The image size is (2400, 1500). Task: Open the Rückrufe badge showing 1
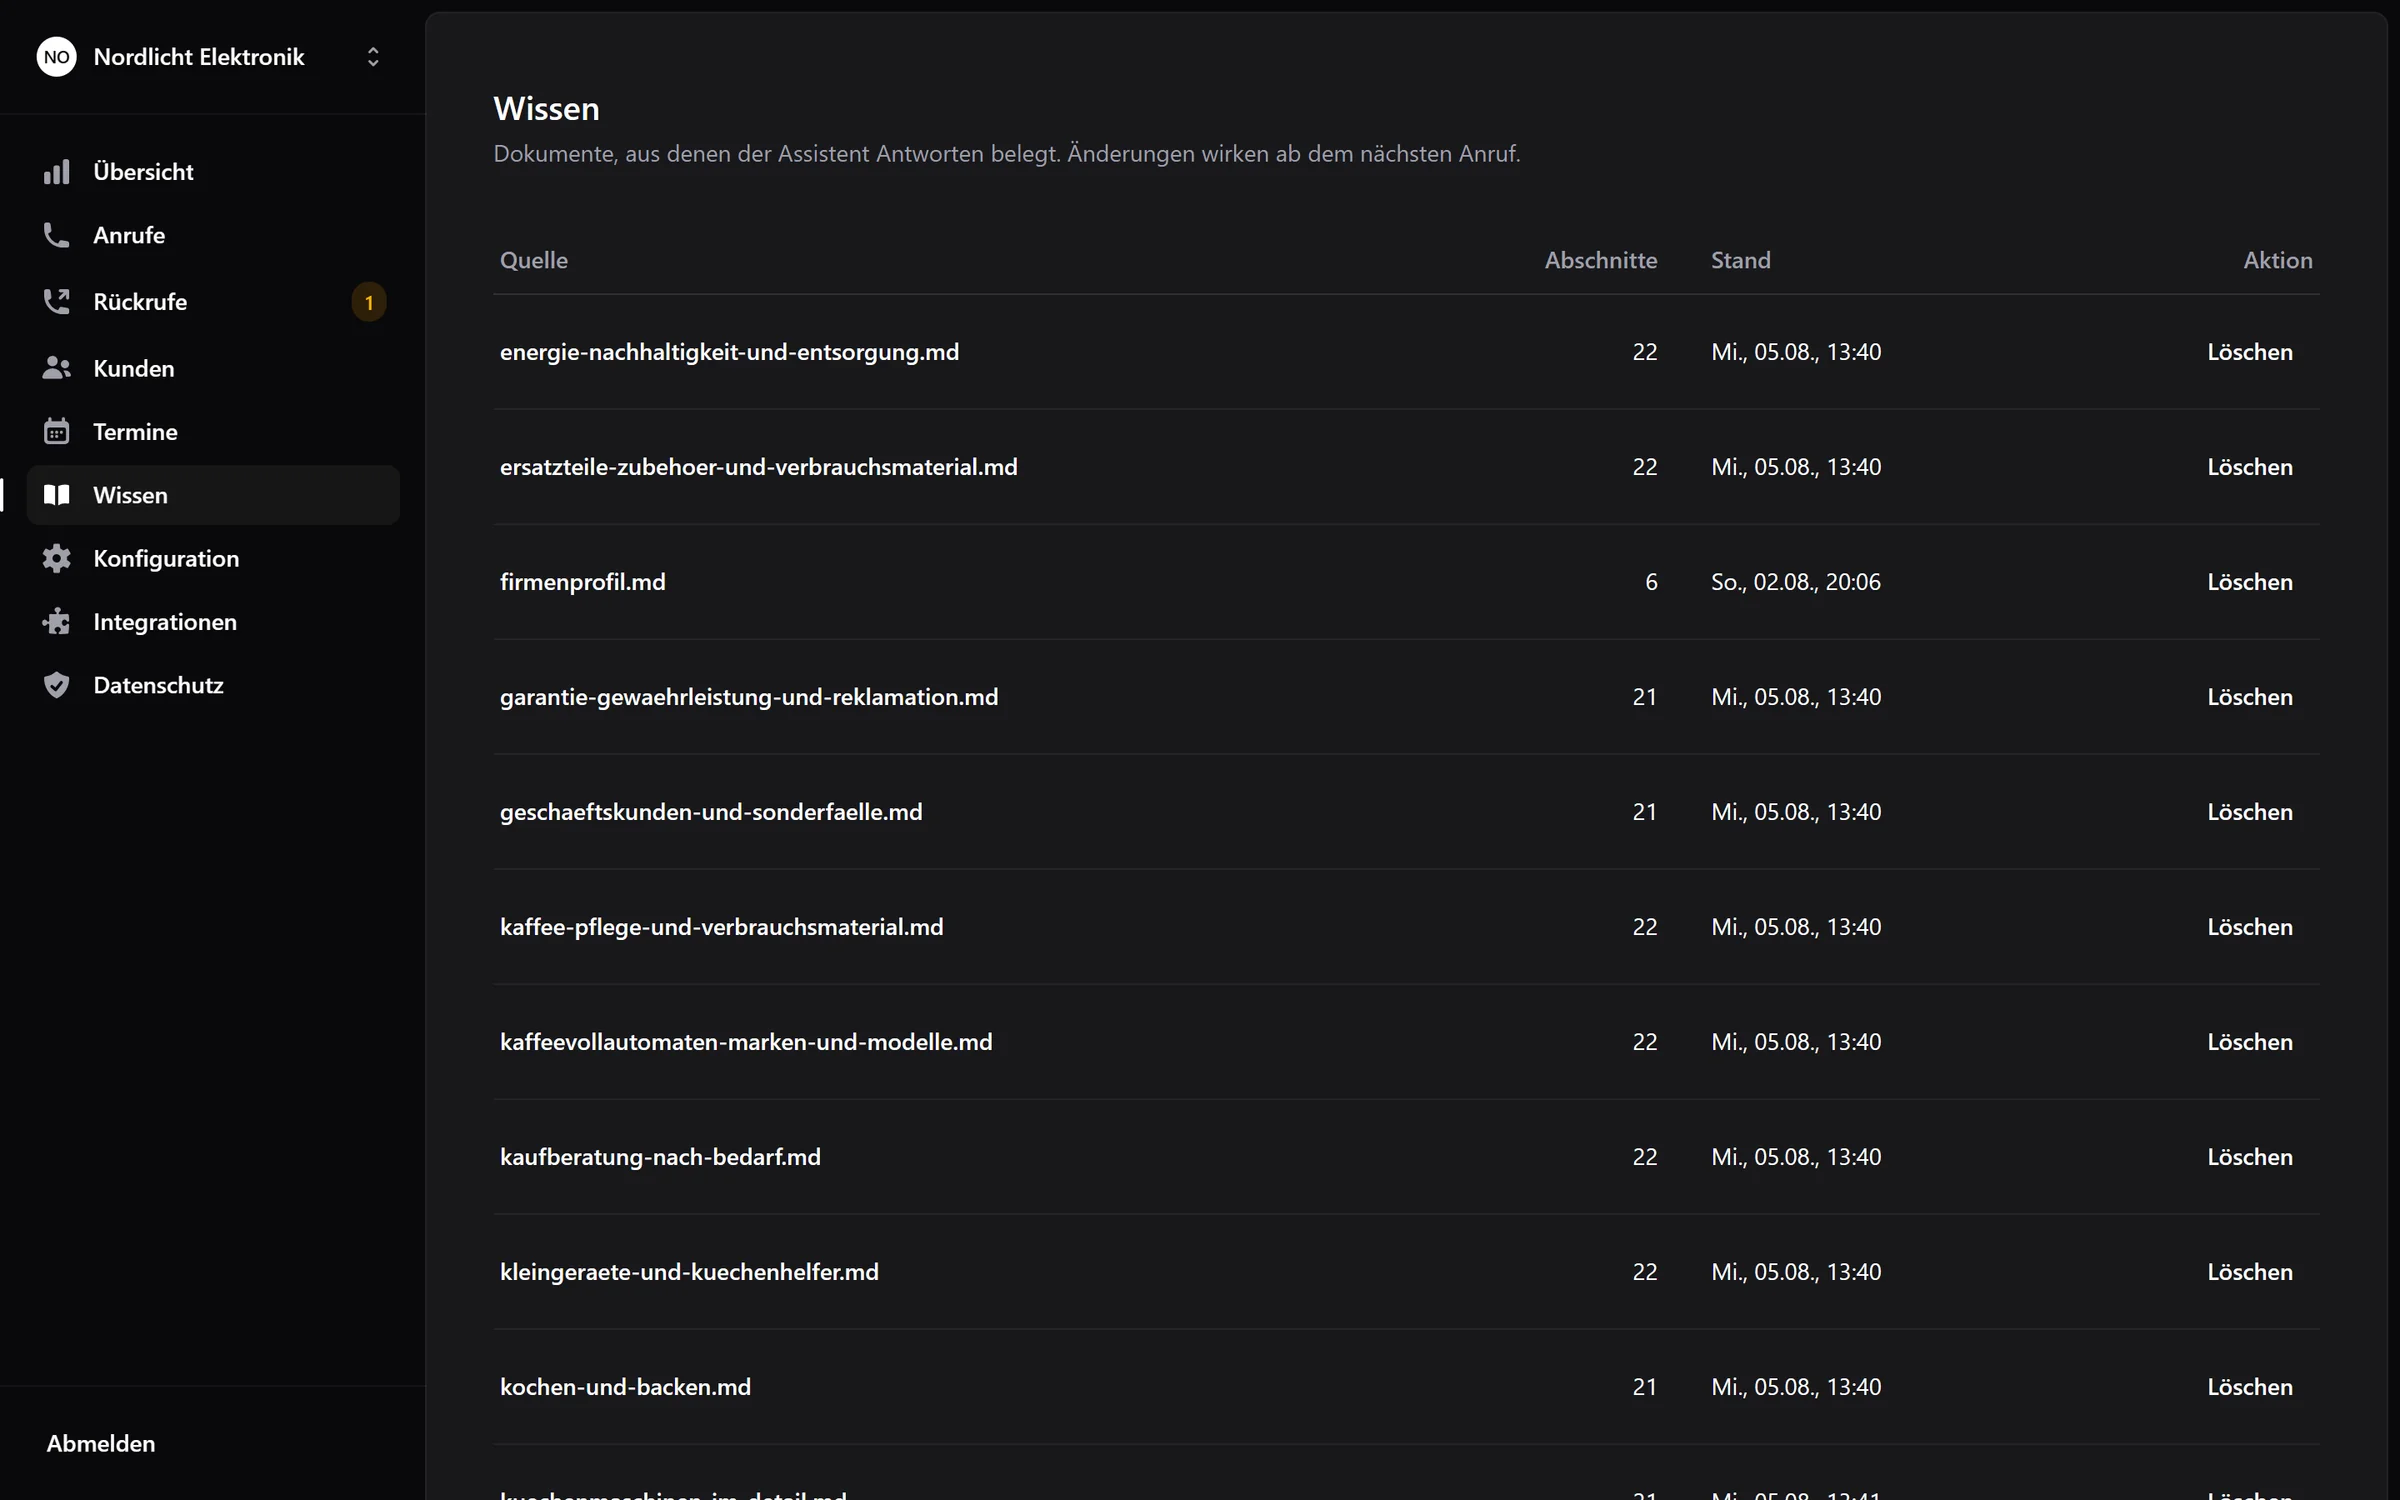tap(369, 302)
